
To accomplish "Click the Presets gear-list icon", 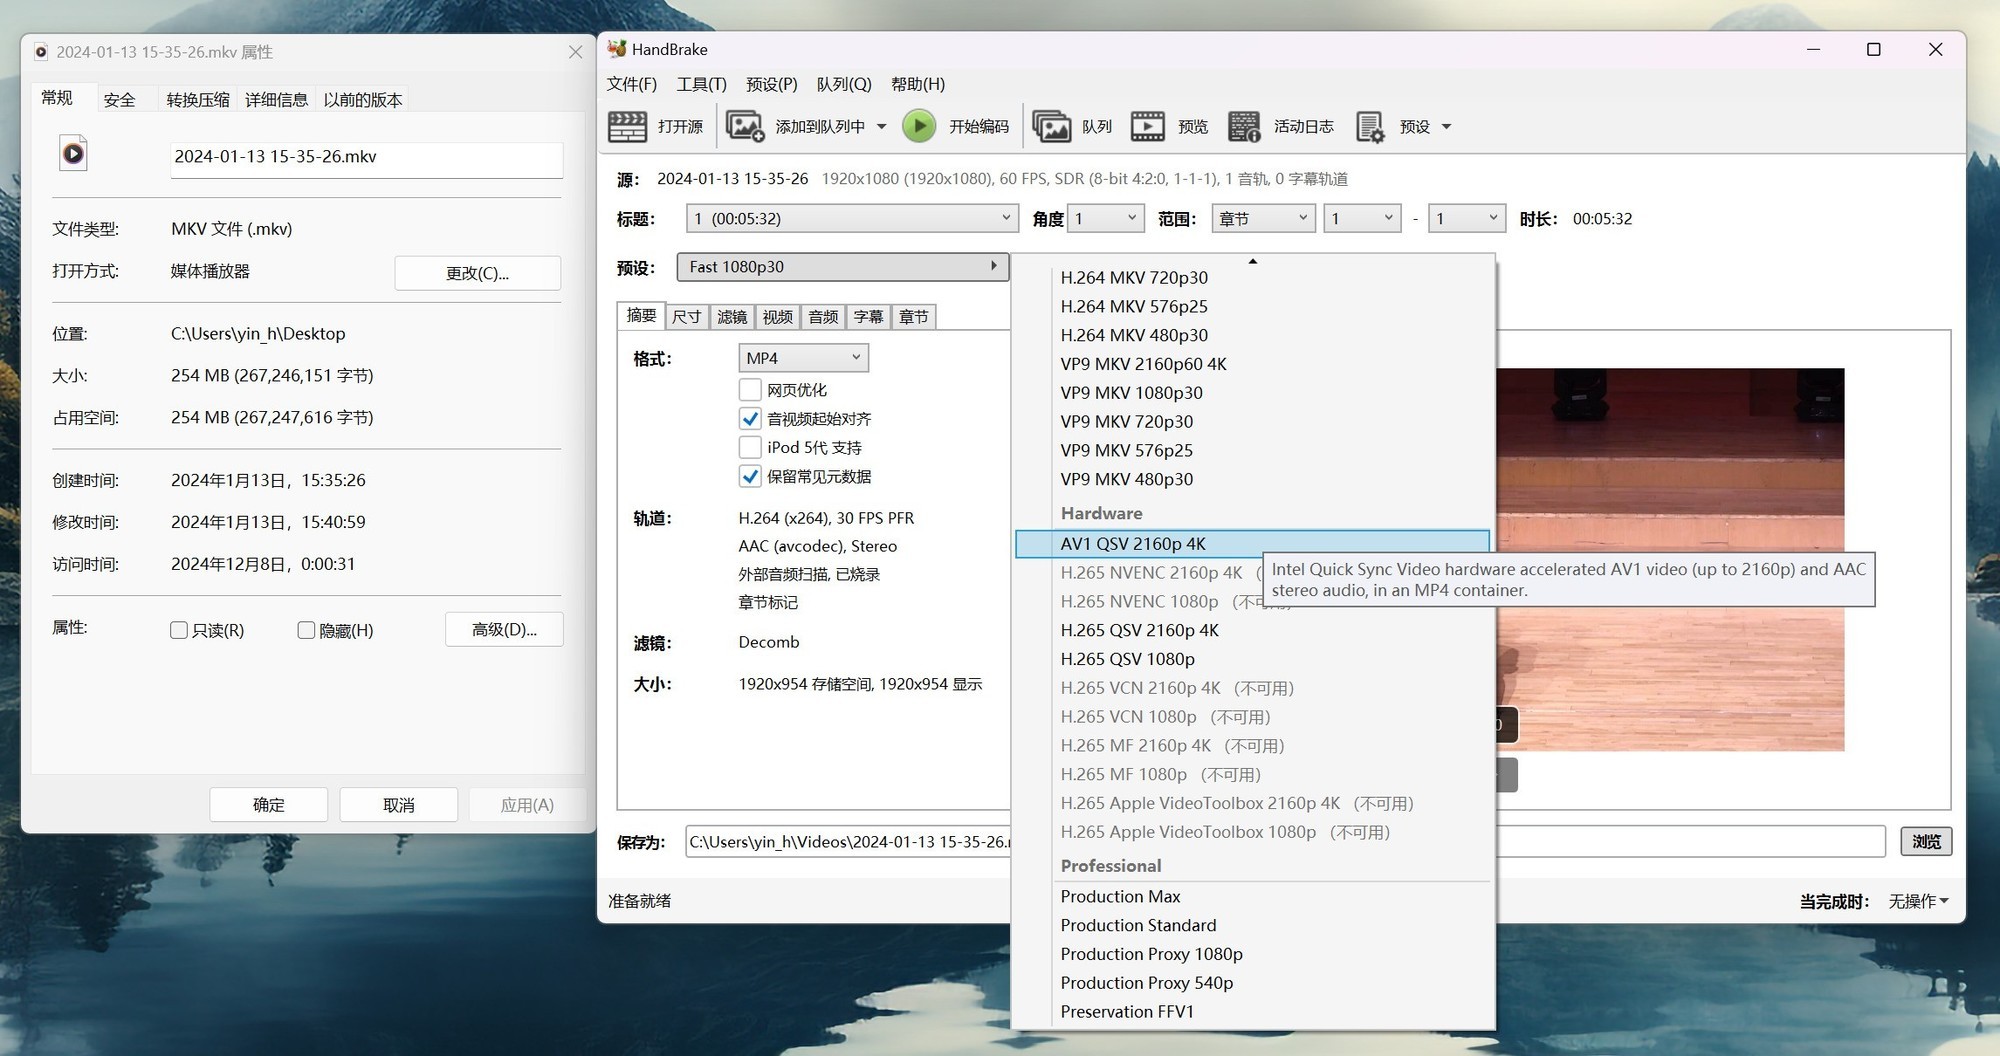I will (x=1370, y=127).
